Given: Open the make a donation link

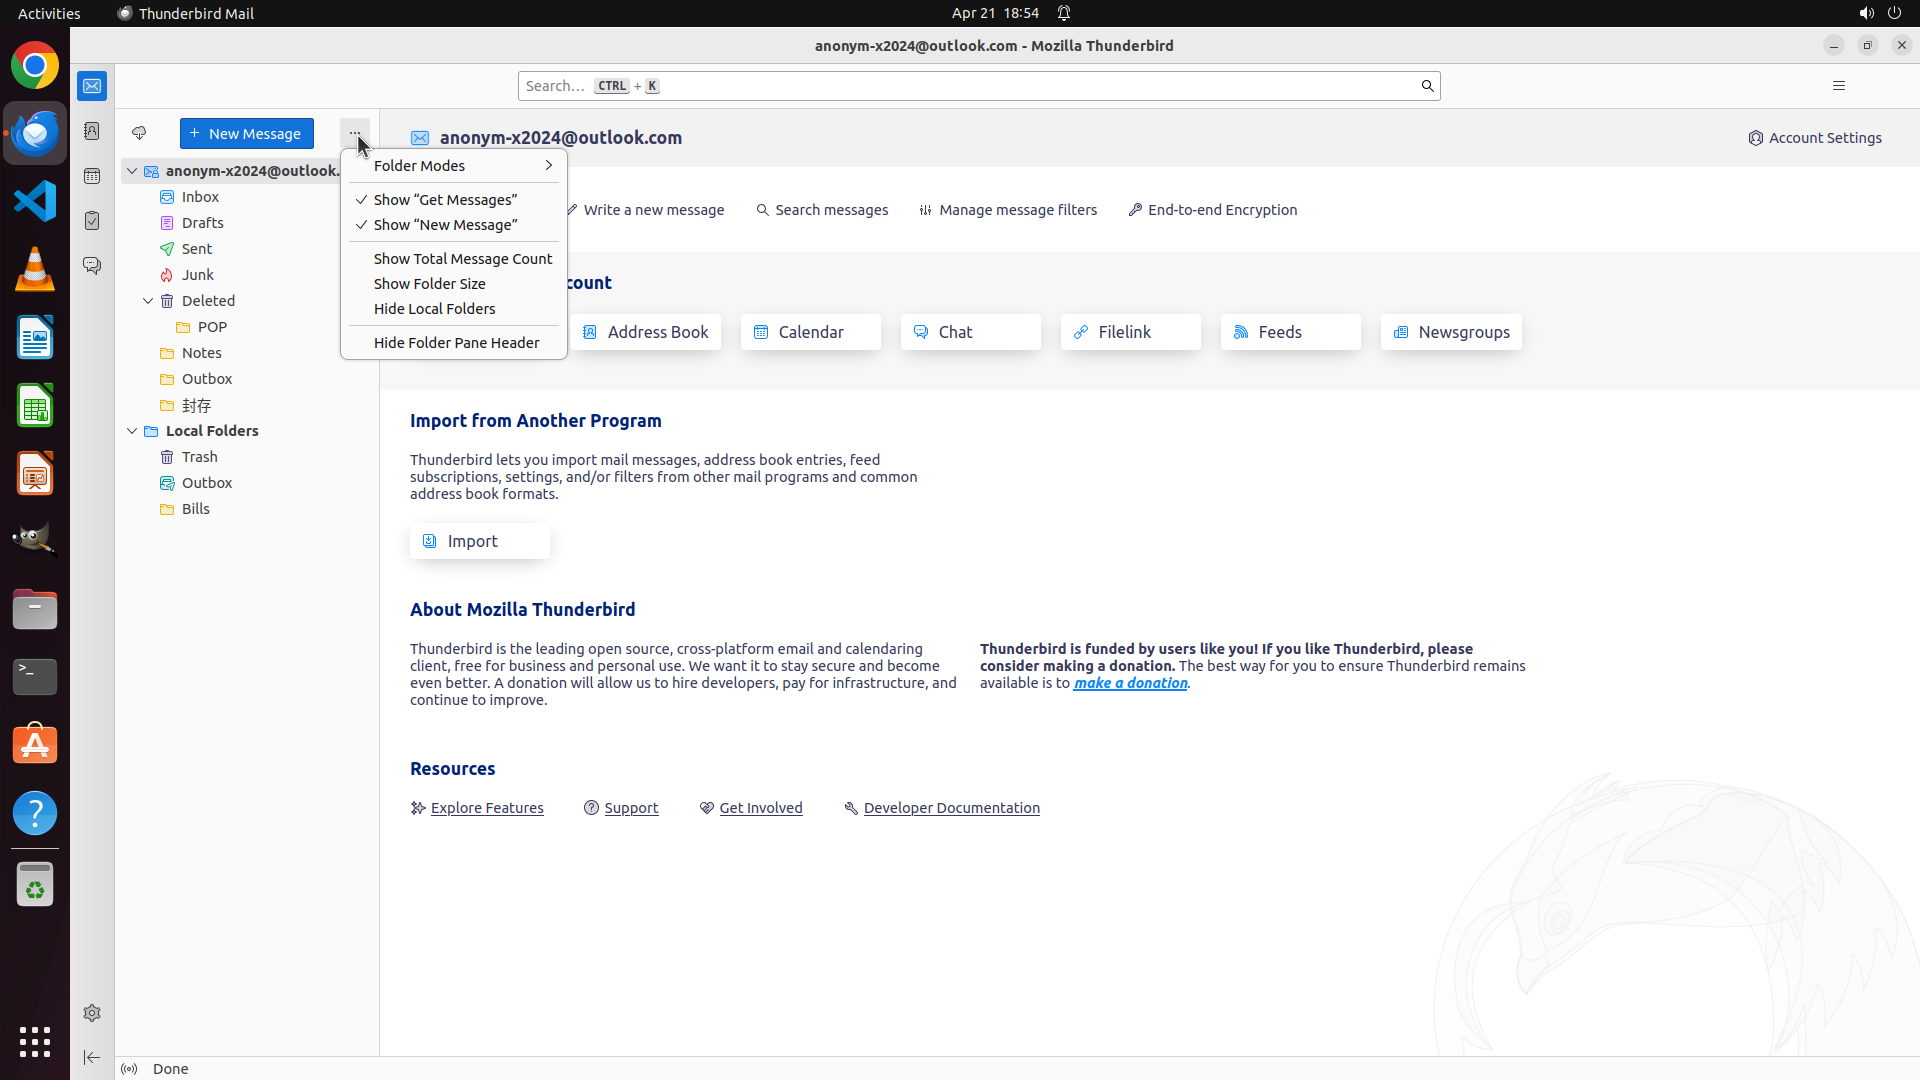Looking at the screenshot, I should coord(1130,683).
